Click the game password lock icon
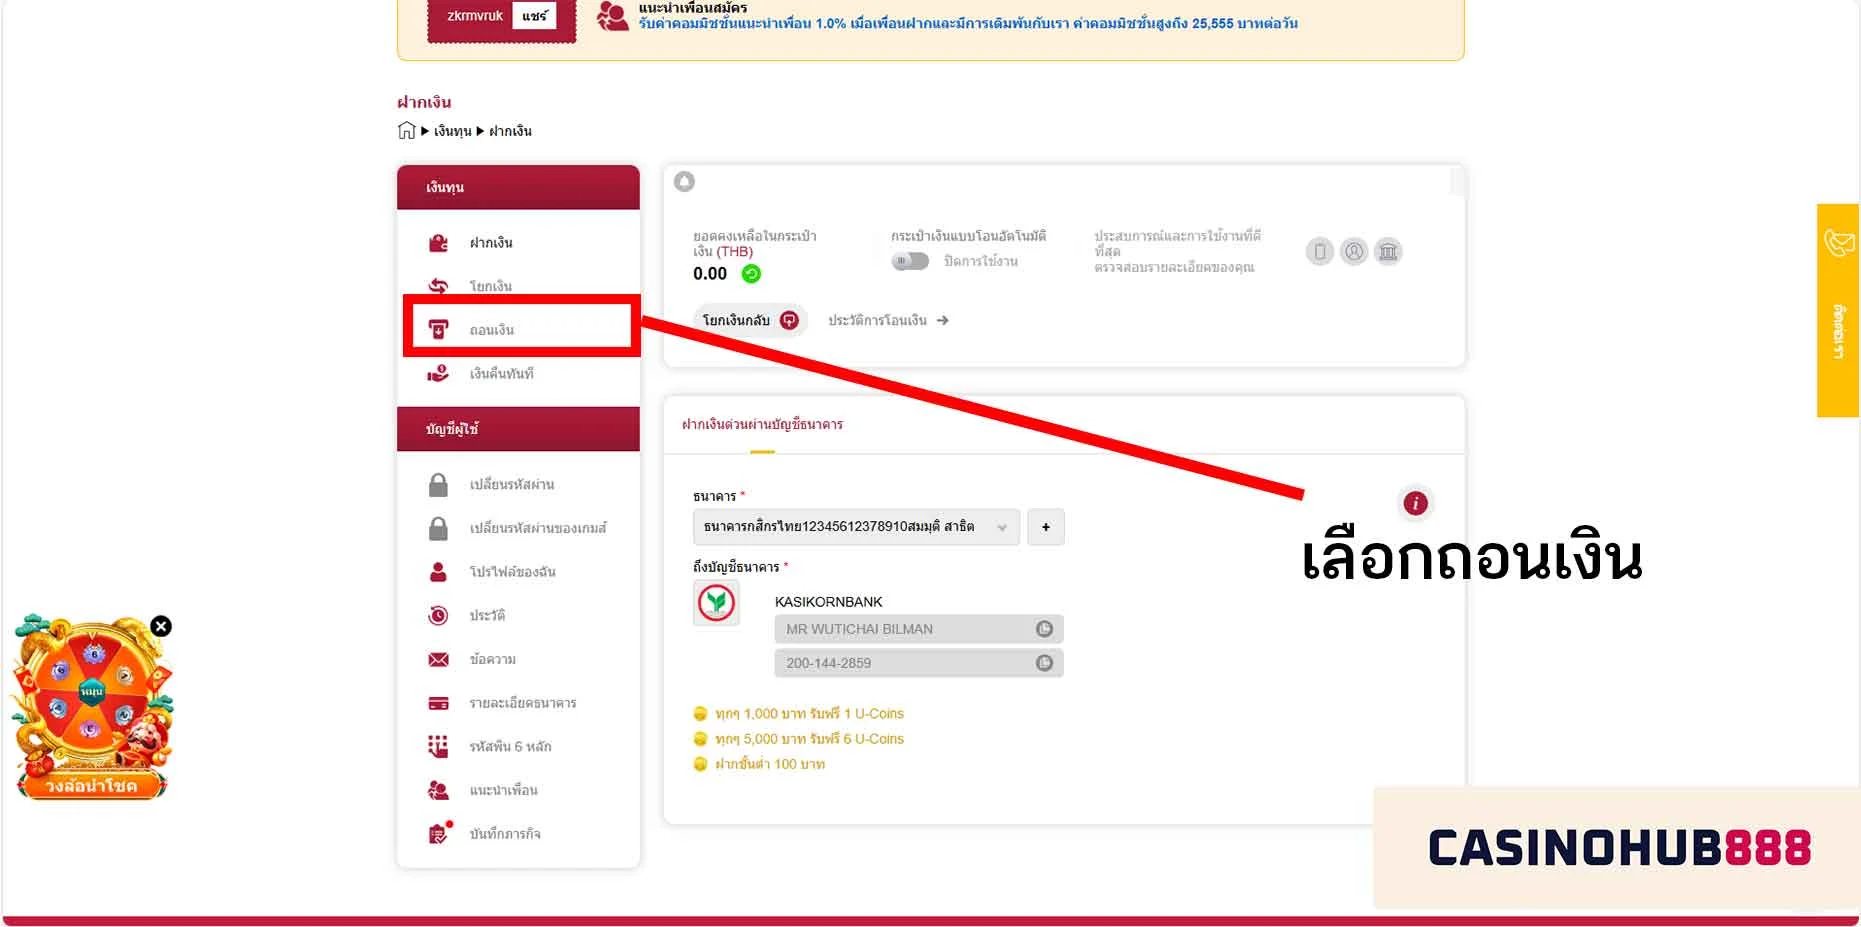 point(438,528)
